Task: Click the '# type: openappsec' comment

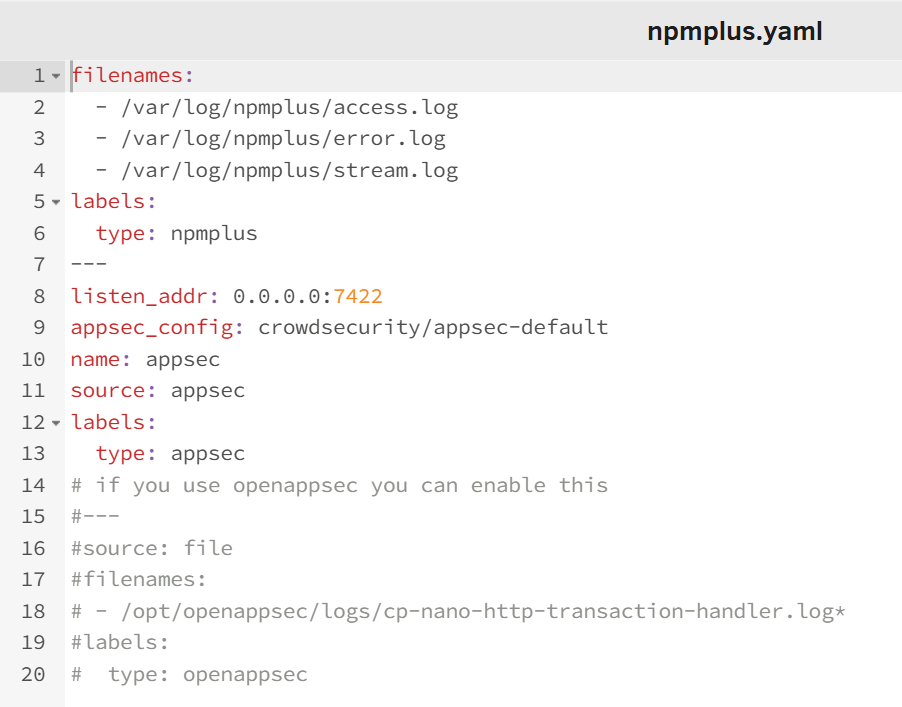Action: click(x=189, y=674)
